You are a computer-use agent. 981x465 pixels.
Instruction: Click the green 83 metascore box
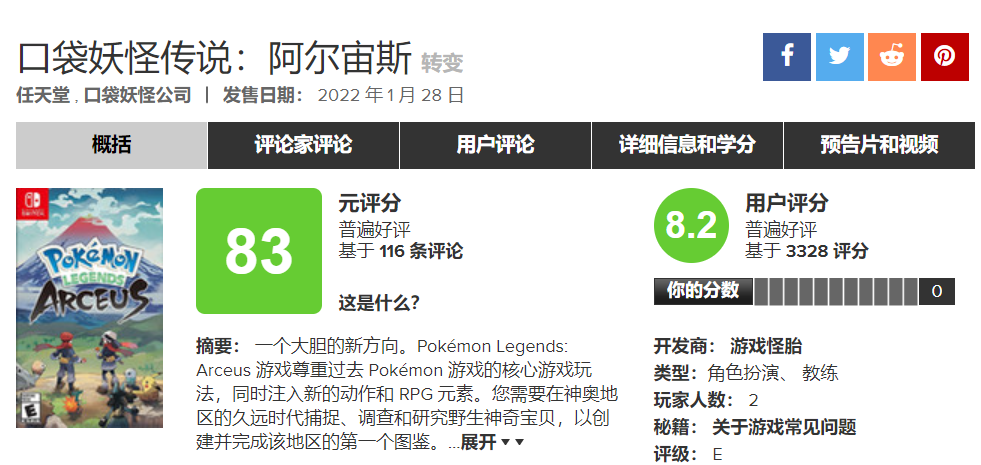point(259,251)
